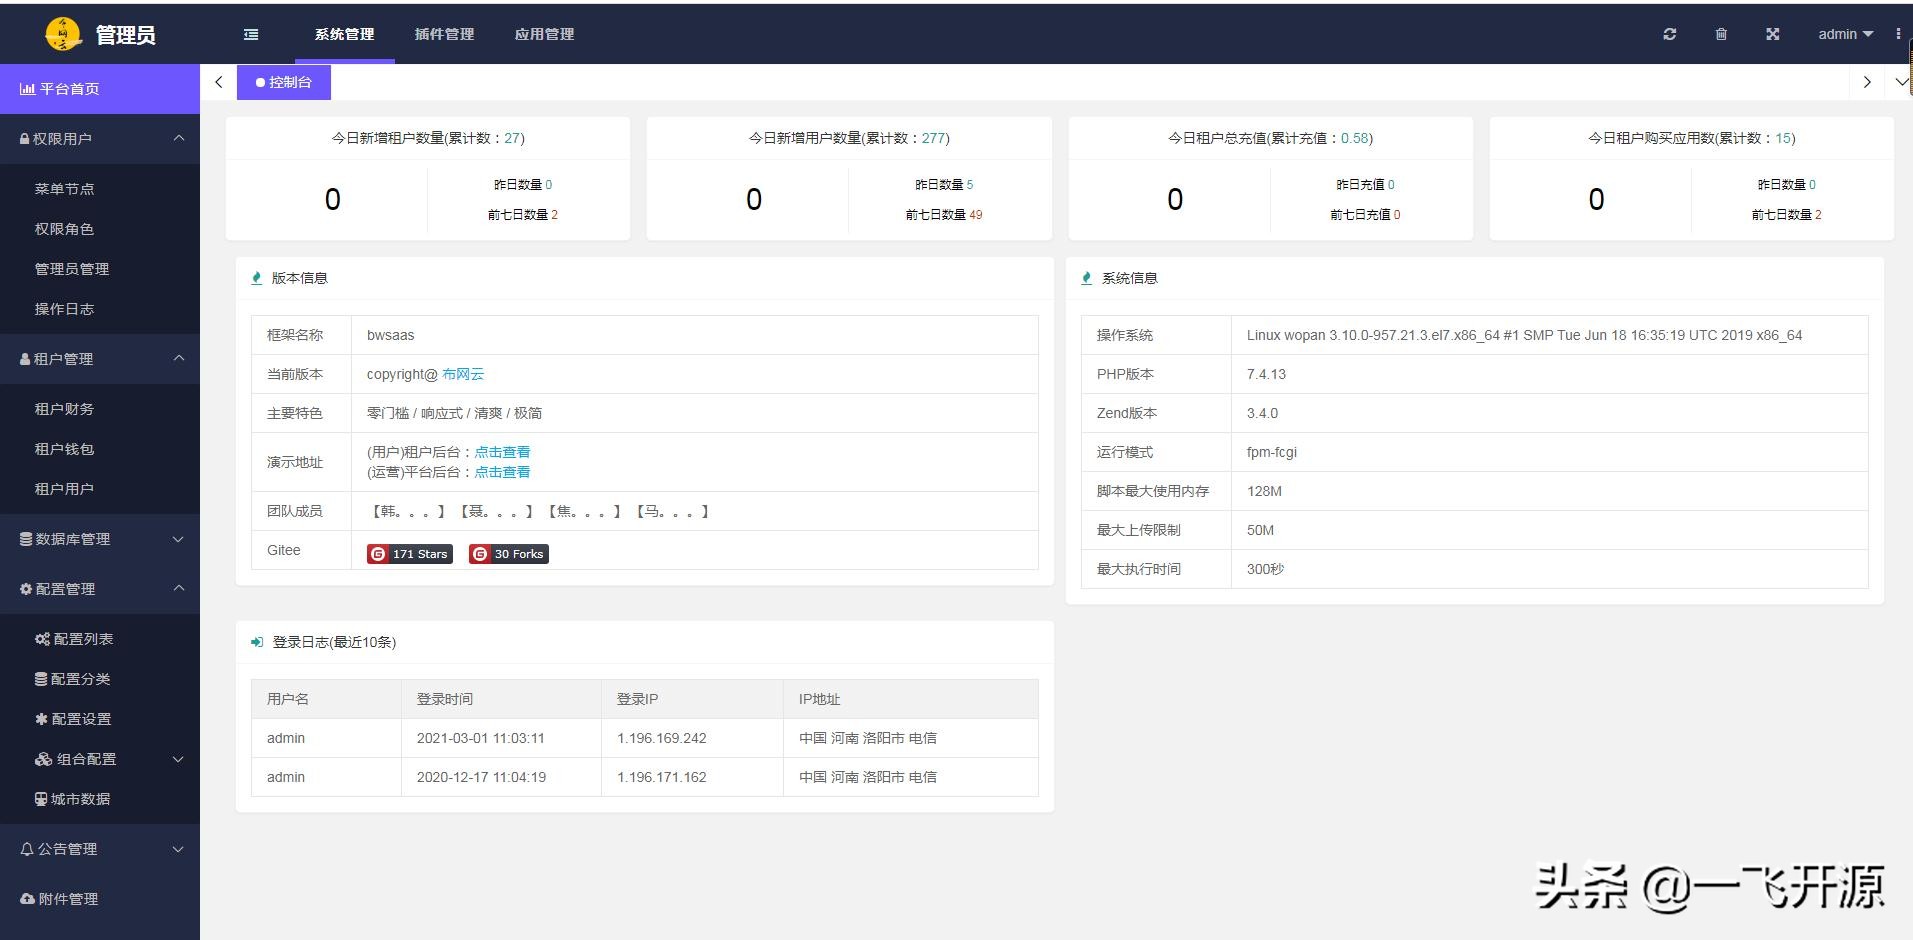Toggle fullscreen icon in top bar
This screenshot has height=940, width=1913.
click(1772, 34)
